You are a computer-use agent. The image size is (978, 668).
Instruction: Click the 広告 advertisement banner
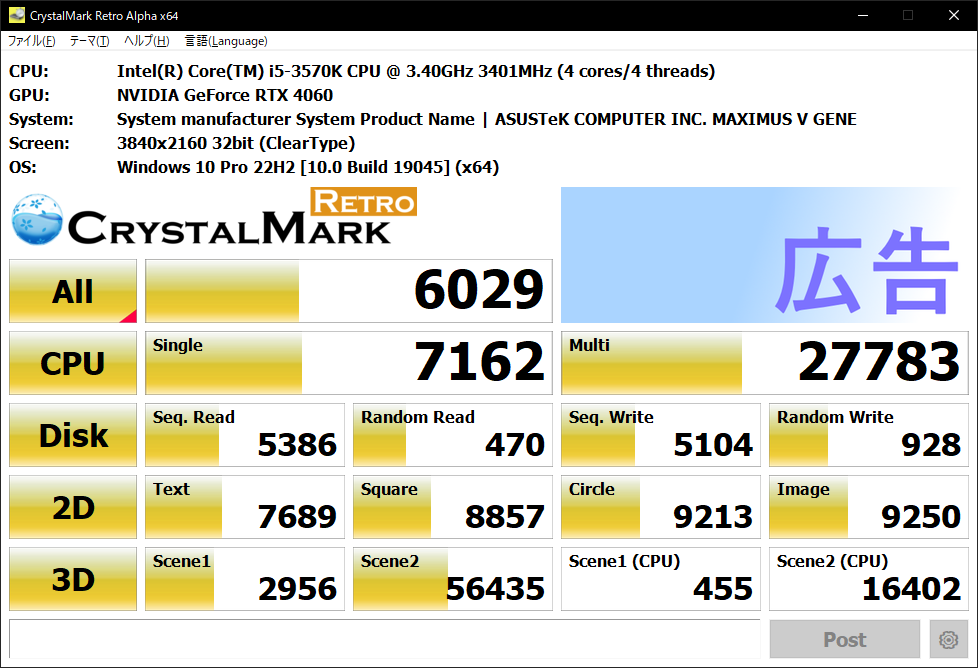(765, 254)
